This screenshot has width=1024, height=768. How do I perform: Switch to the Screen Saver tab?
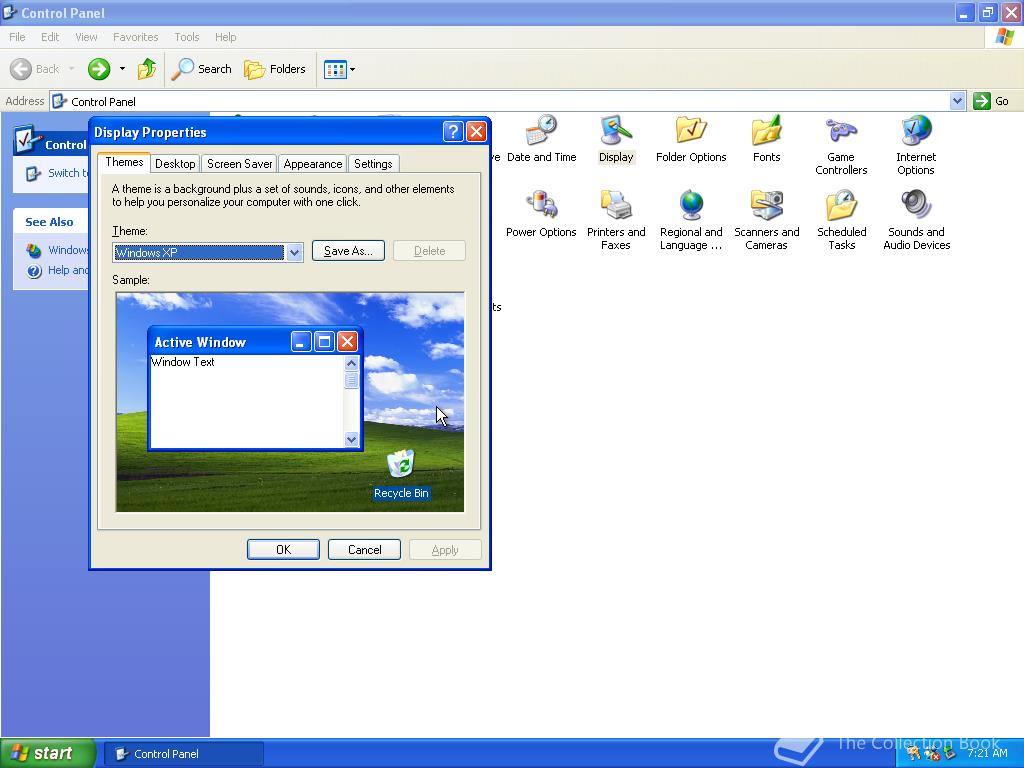(x=239, y=164)
